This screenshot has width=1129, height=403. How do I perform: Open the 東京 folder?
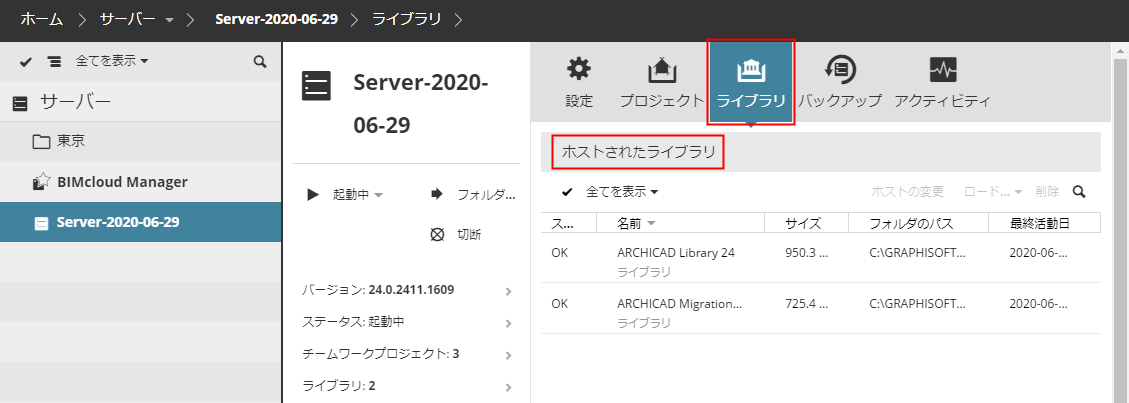click(x=140, y=141)
